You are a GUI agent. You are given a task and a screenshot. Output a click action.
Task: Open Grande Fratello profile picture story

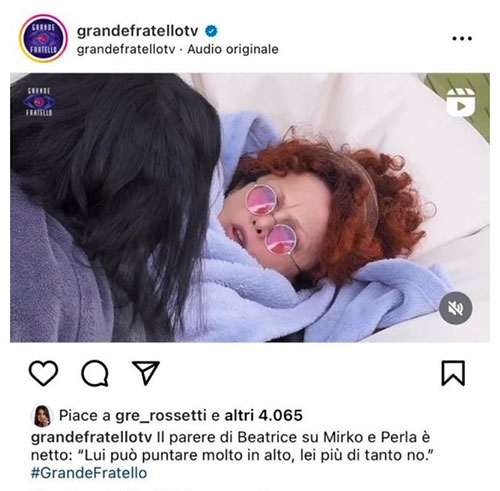[43, 39]
